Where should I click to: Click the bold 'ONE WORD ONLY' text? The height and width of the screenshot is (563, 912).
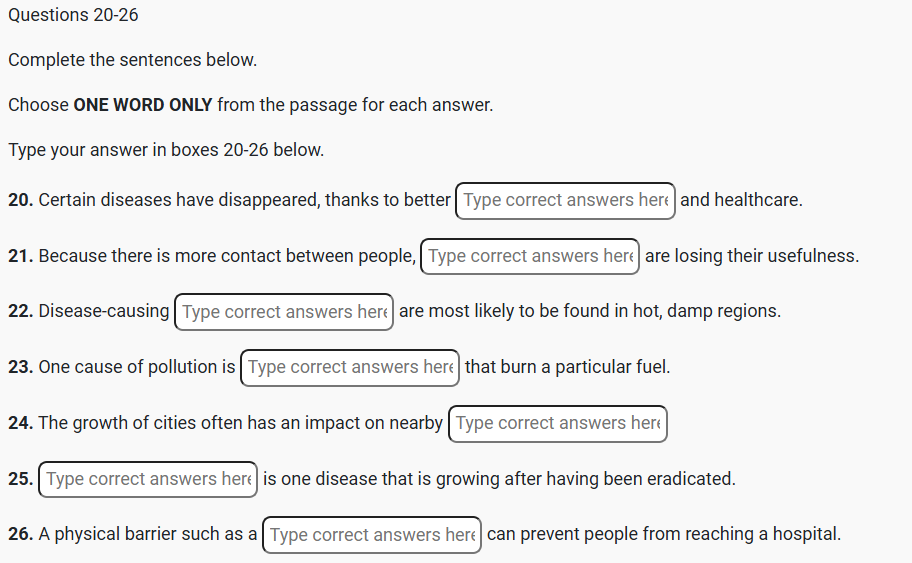(143, 105)
